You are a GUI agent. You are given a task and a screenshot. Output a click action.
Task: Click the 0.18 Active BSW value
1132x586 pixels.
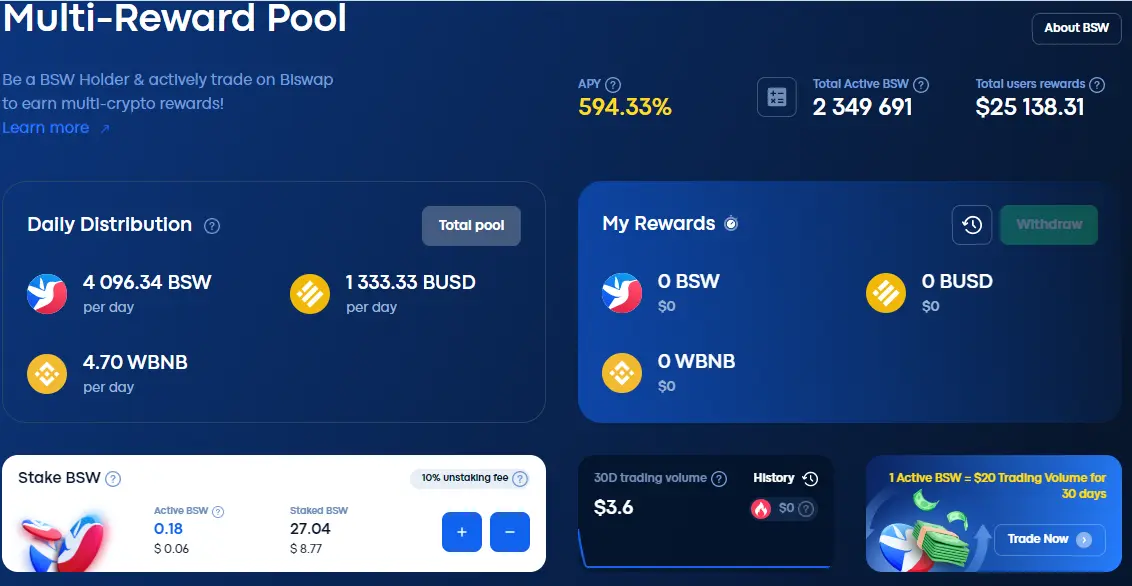(x=168, y=529)
